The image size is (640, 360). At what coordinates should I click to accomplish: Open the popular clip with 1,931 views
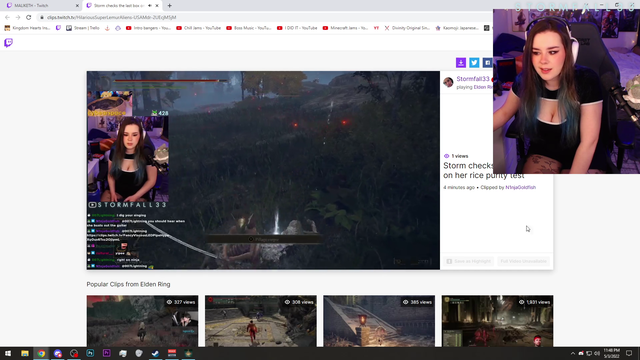498,321
